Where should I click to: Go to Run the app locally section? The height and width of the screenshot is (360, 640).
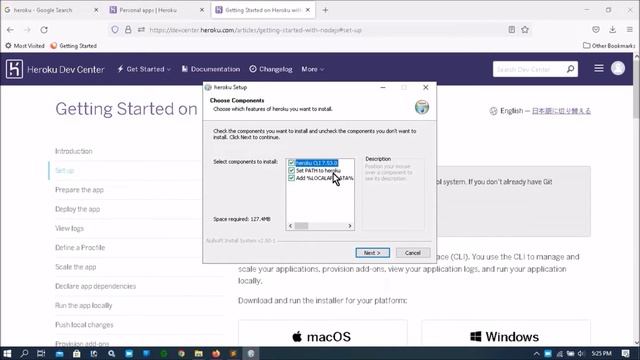(x=84, y=305)
